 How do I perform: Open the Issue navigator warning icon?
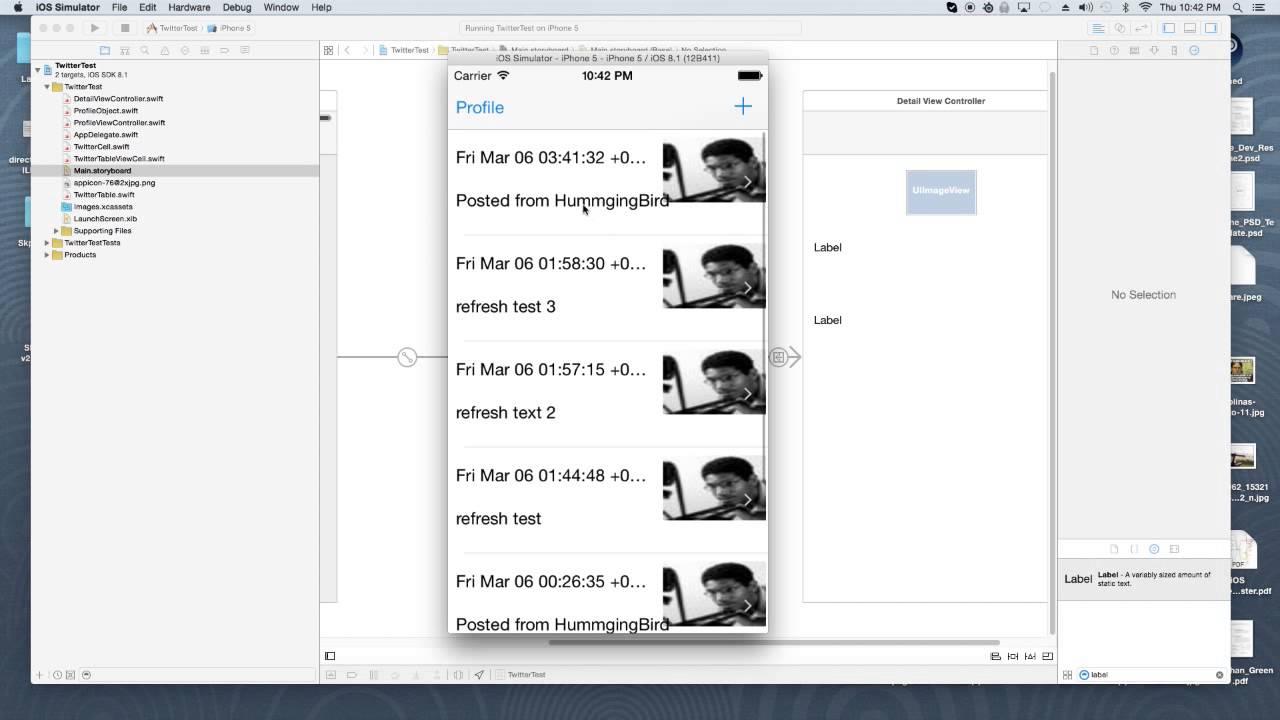click(165, 50)
